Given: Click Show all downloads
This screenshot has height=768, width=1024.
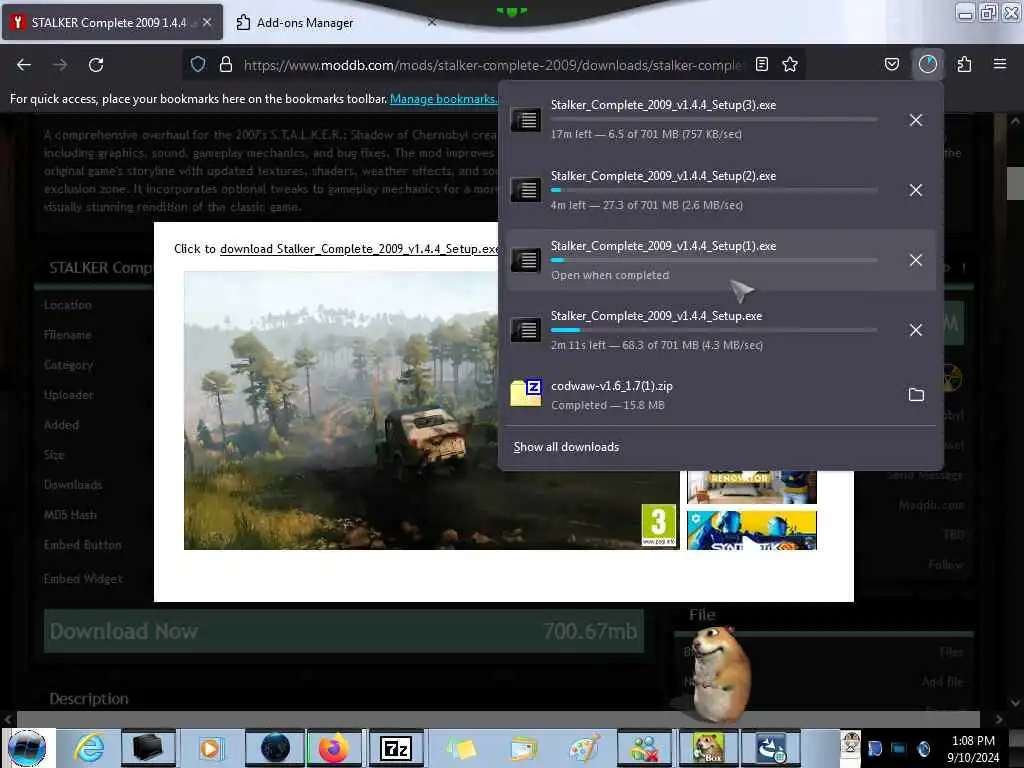Looking at the screenshot, I should tap(566, 447).
